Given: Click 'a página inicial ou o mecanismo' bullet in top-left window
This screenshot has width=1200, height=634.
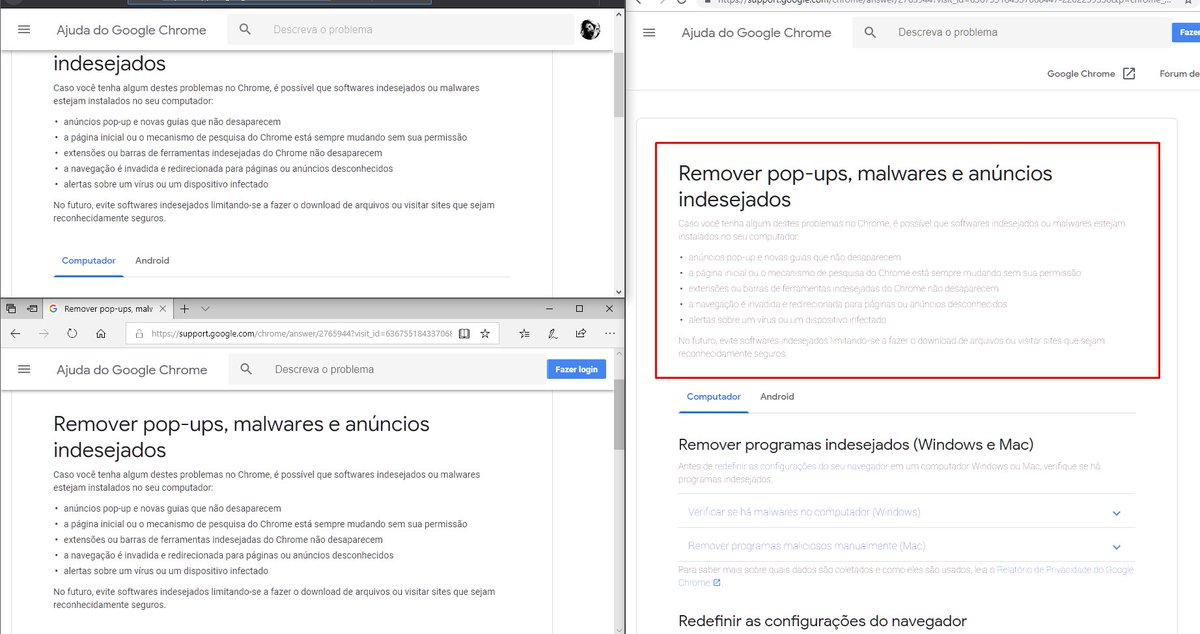Looking at the screenshot, I should 265,137.
